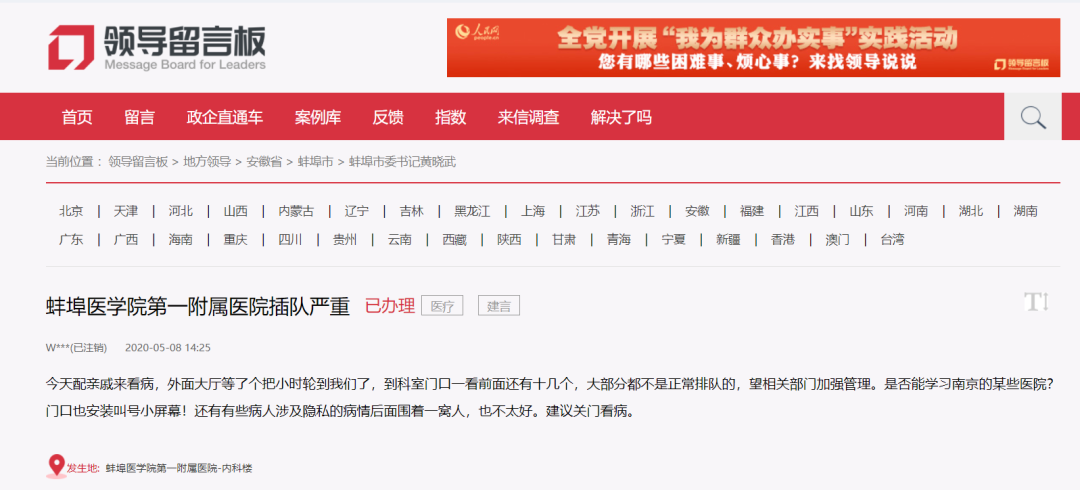This screenshot has height=490, width=1080.
Task: Select the 江西 province link
Action: point(807,211)
